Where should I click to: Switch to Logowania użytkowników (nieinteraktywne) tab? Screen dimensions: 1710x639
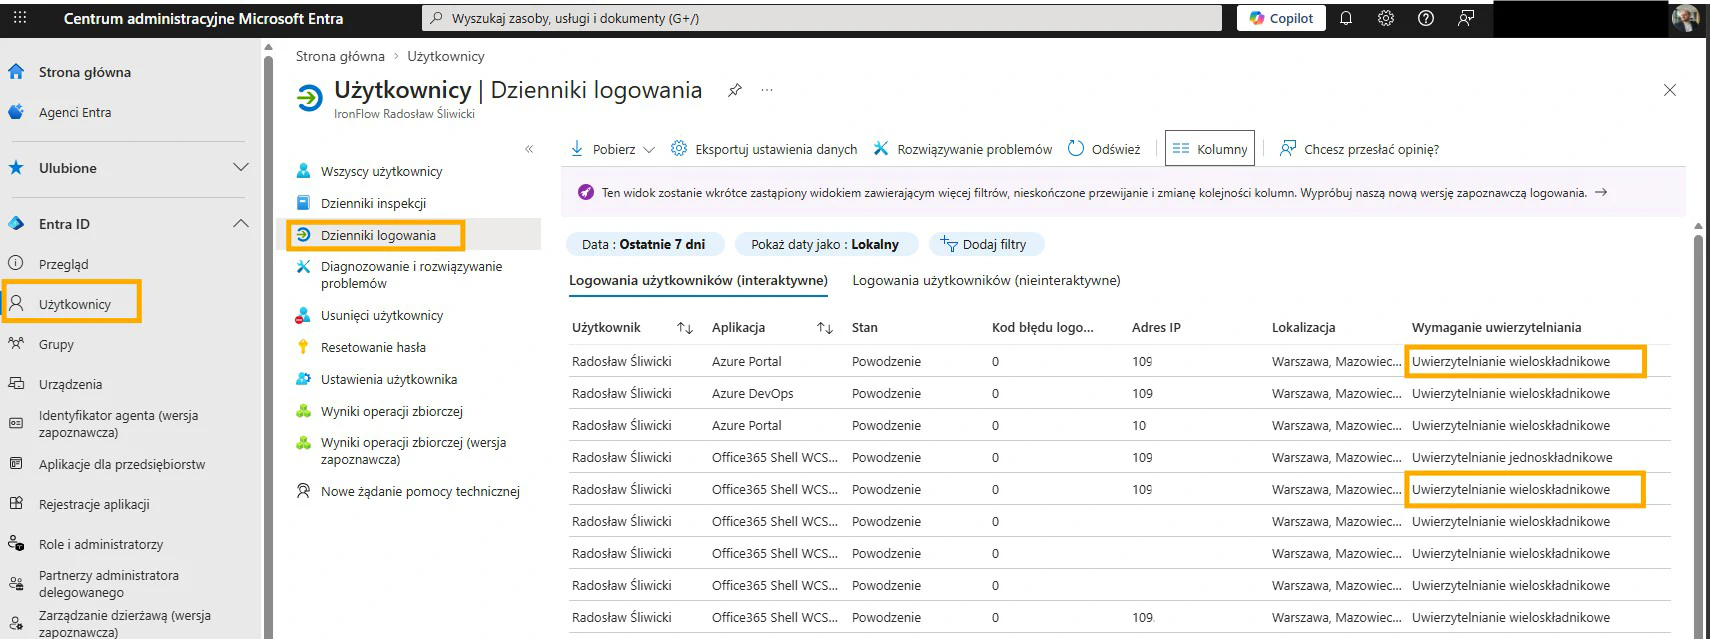pos(986,281)
